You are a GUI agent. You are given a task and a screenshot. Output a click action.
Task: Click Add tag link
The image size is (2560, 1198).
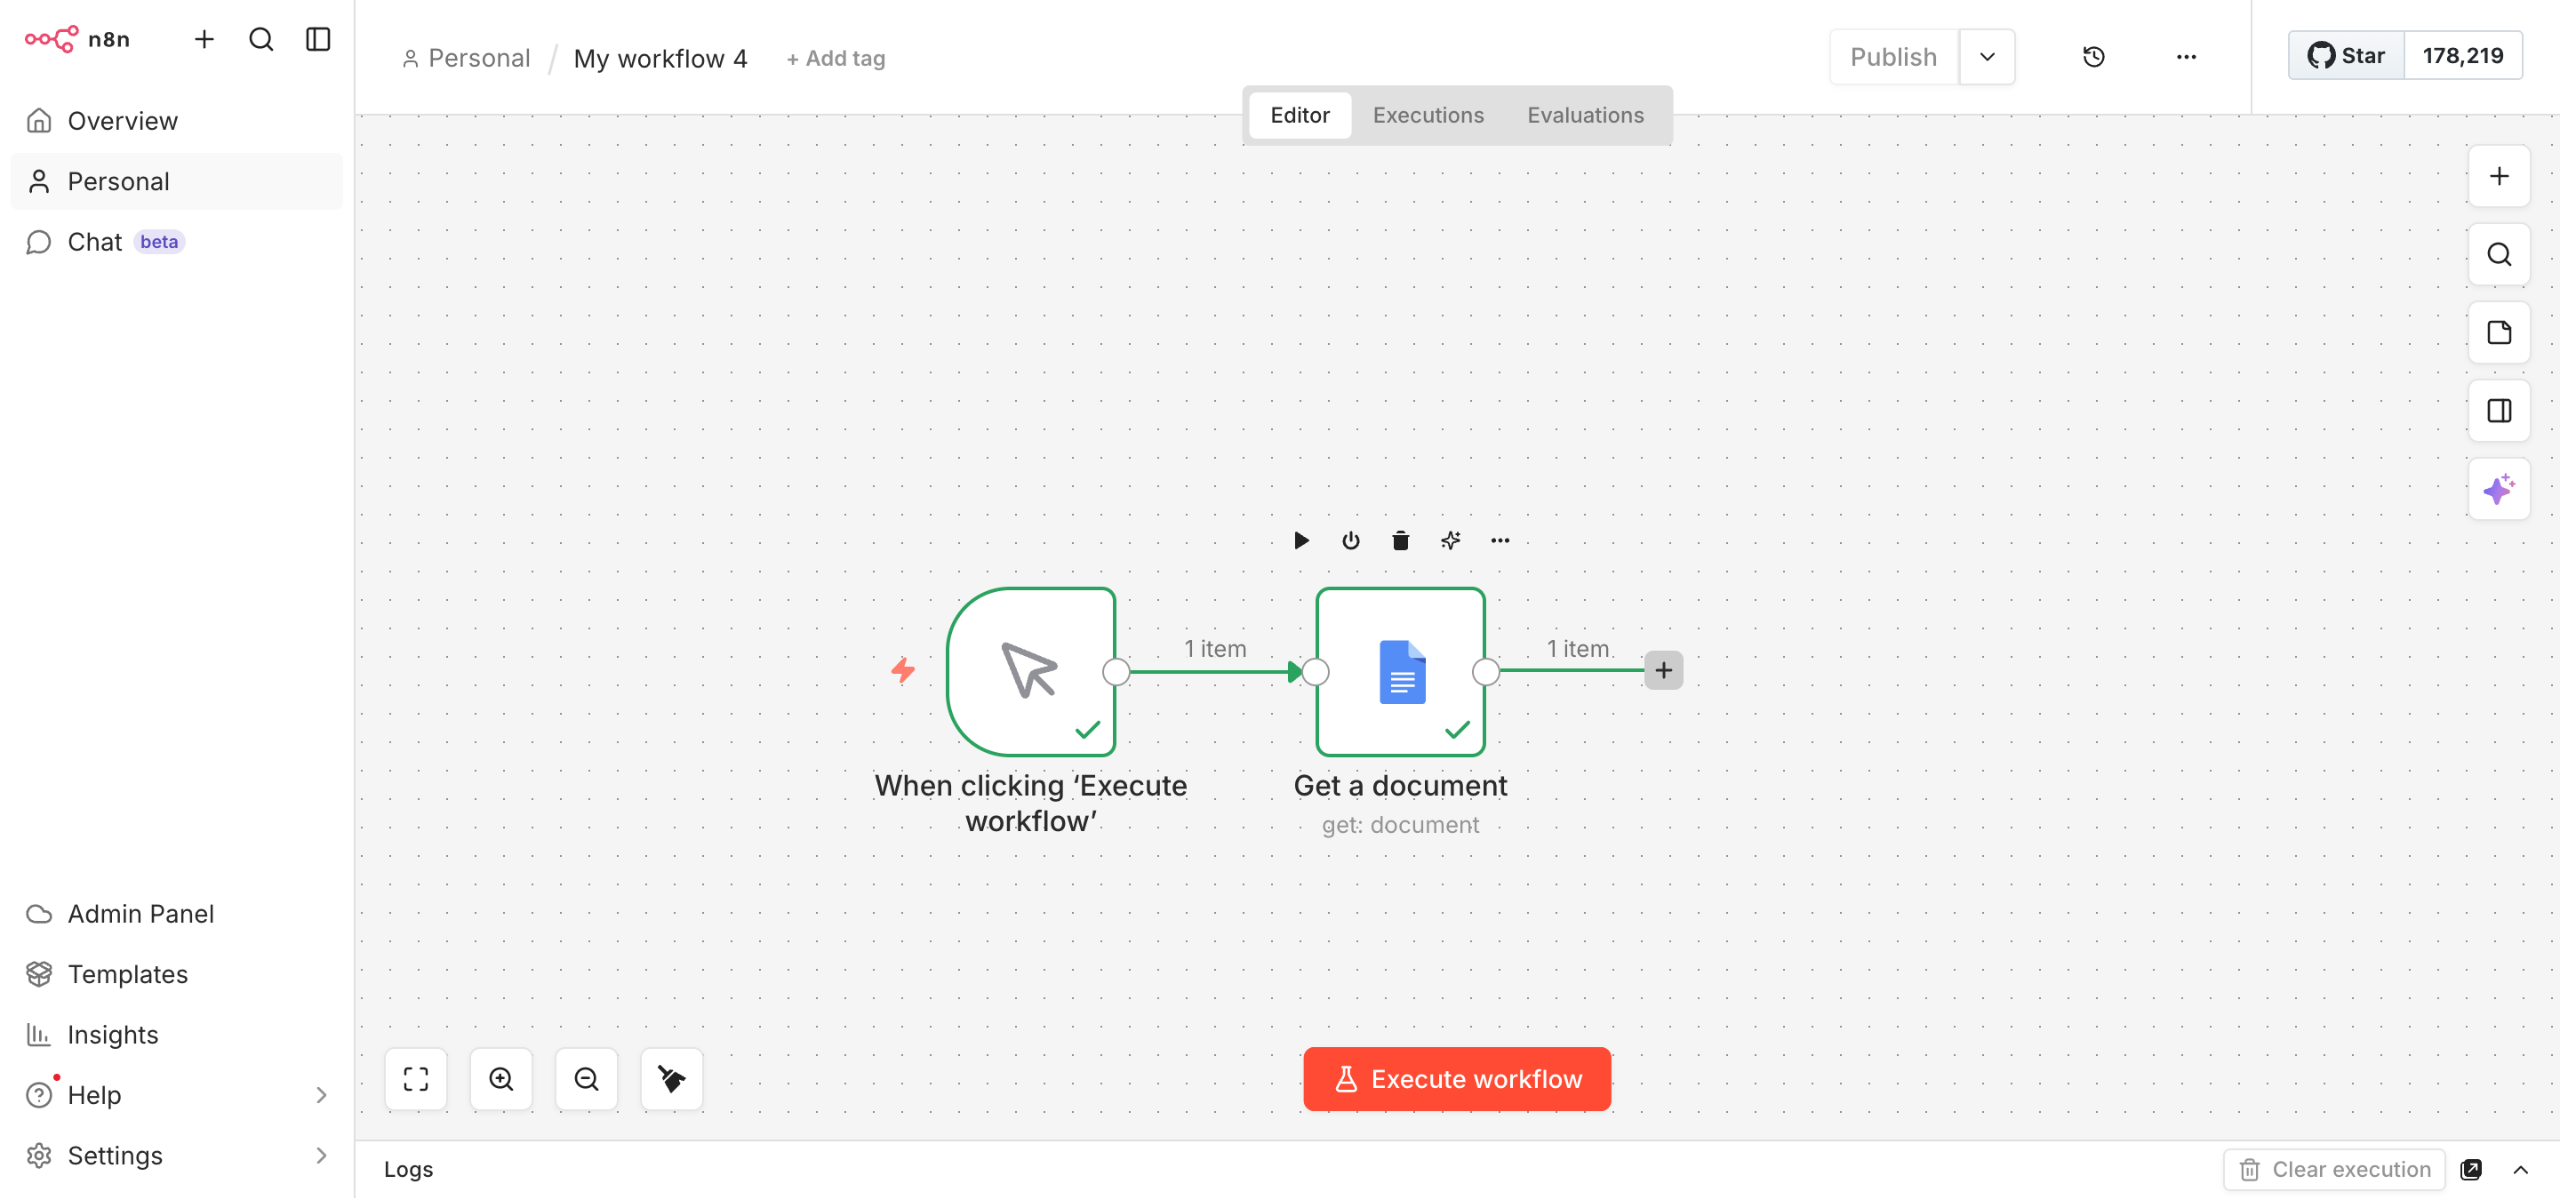836,59
